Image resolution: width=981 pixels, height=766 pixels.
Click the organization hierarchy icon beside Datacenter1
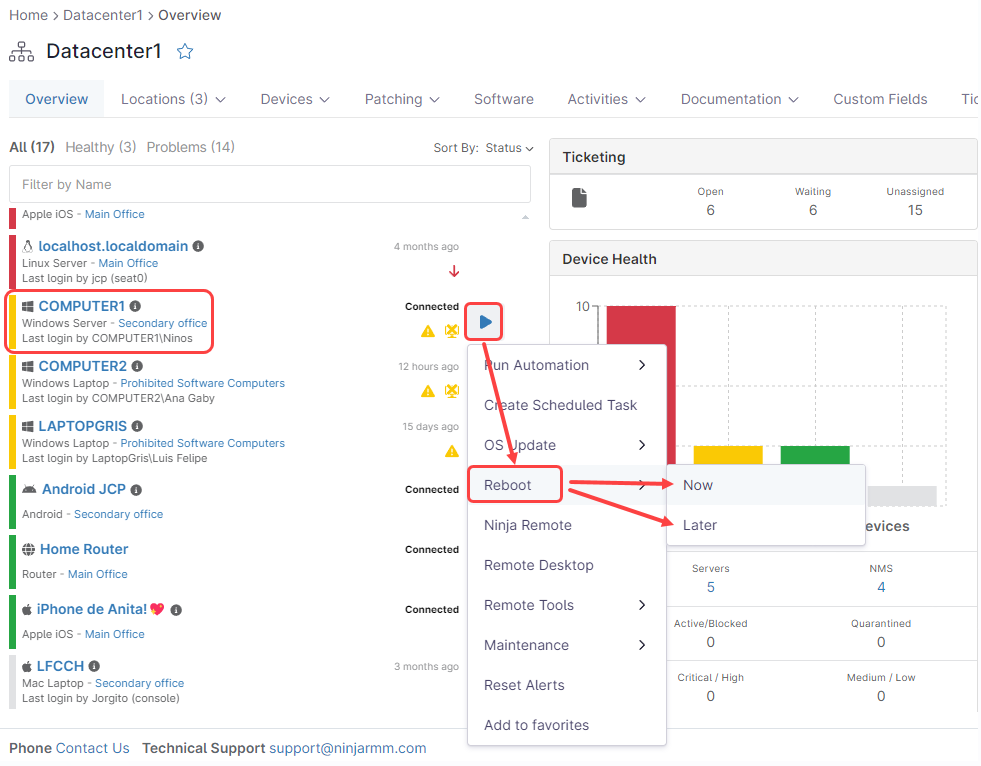(21, 52)
